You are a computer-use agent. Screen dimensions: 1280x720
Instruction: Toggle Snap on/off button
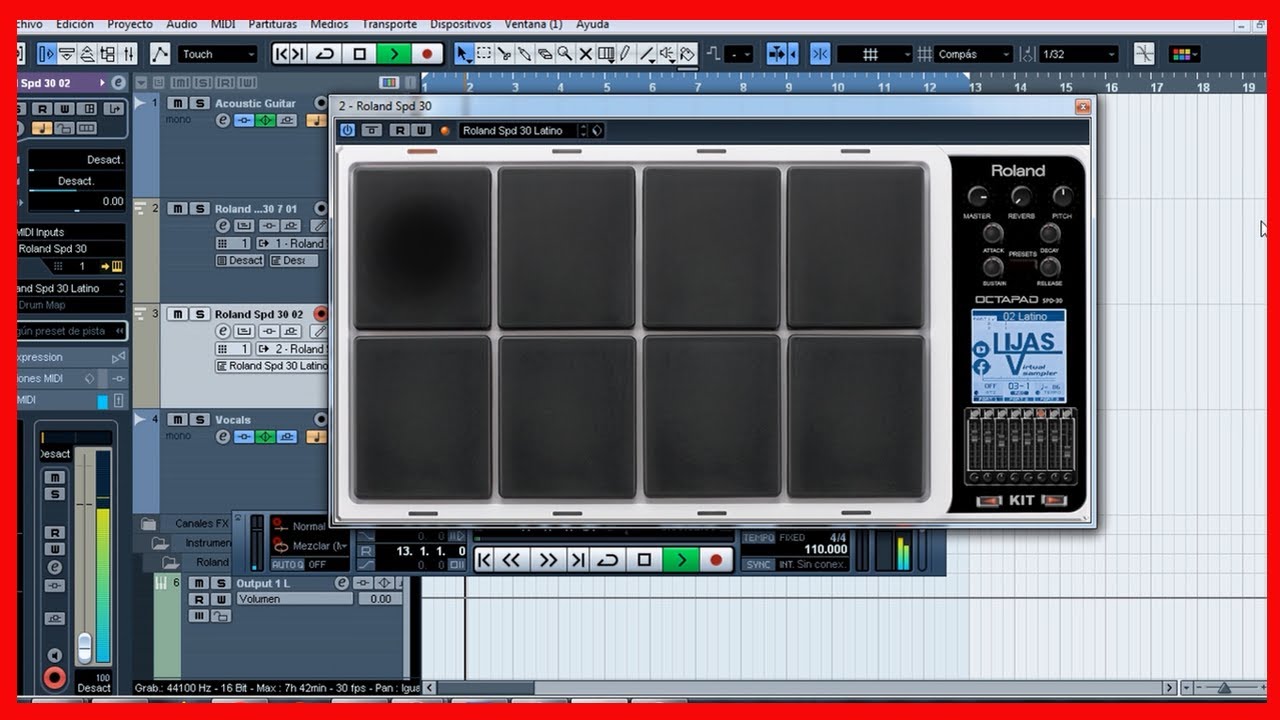820,54
